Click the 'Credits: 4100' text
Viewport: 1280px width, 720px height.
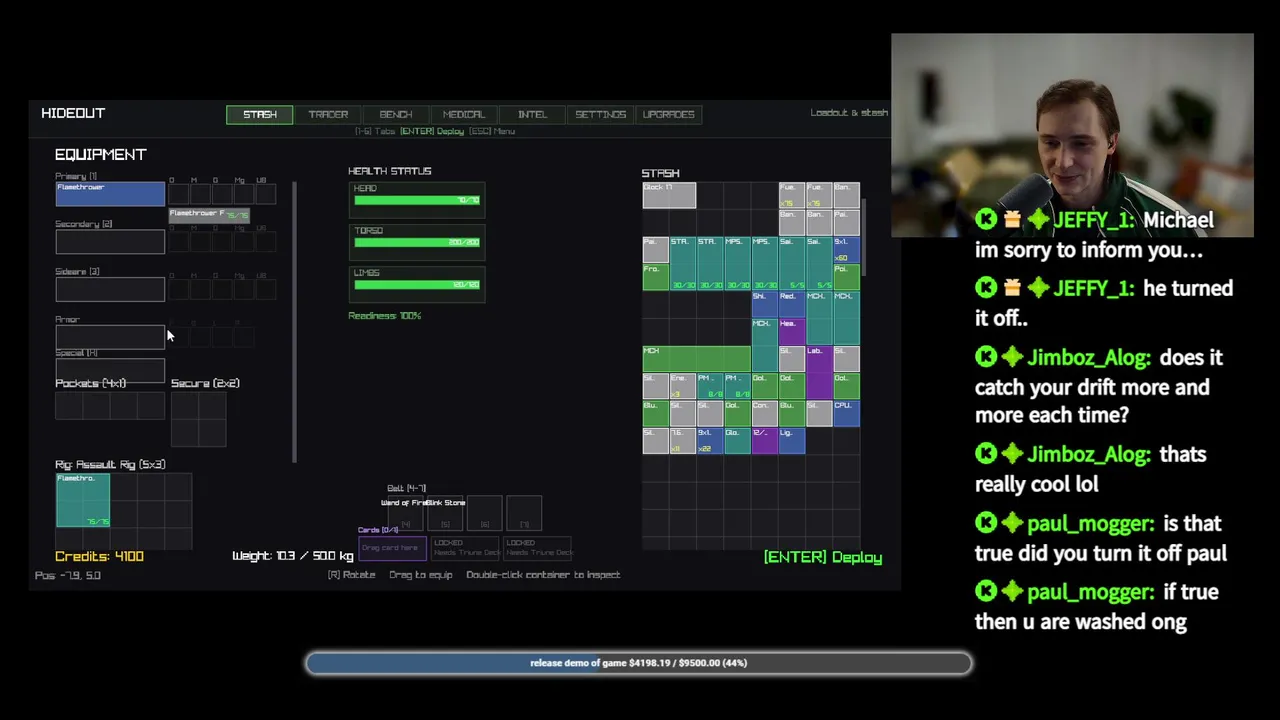tap(99, 556)
